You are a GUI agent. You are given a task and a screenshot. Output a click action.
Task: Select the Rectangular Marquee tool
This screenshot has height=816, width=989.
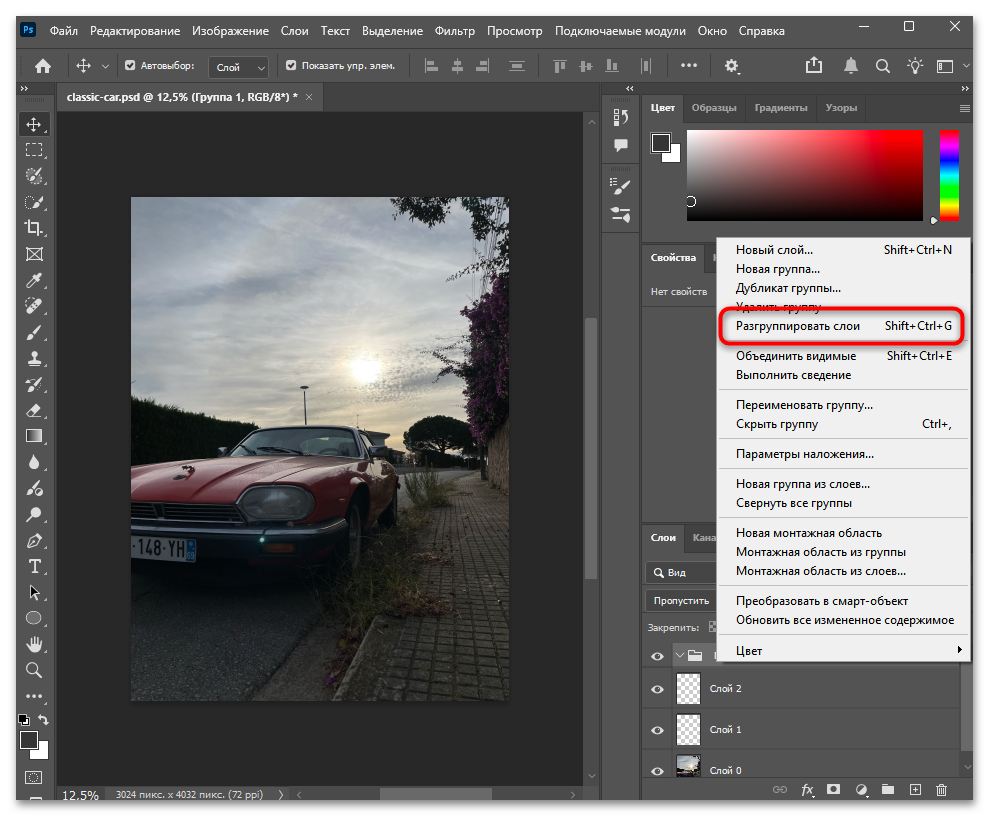tap(34, 150)
